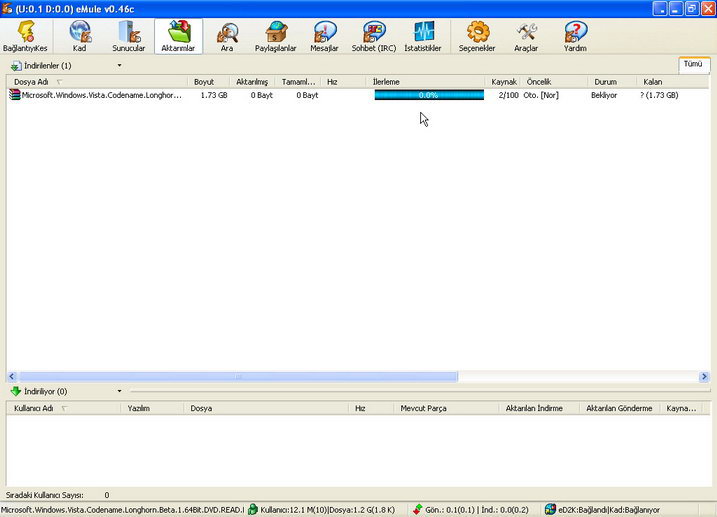Click the 1.73 GB size cell

(214, 95)
